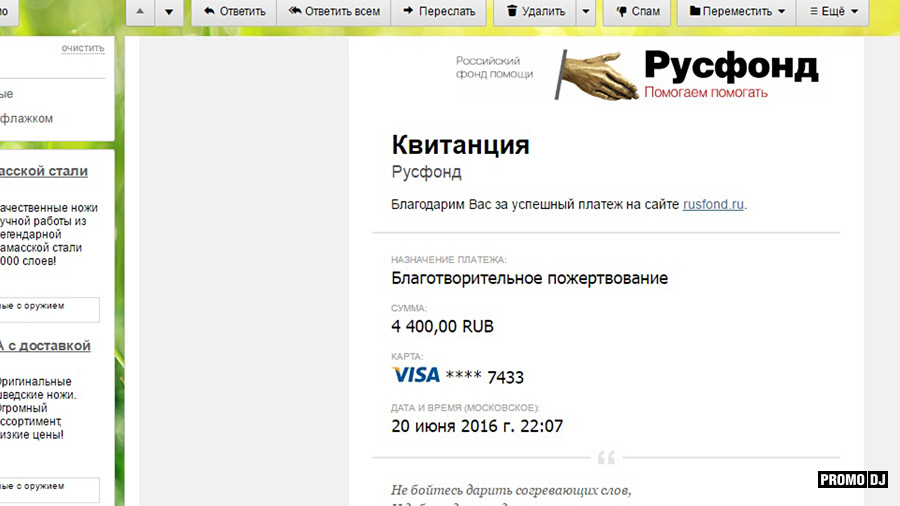This screenshot has height=506, width=900.
Task: Click the upper с оружием ad box
Action: click(49, 309)
